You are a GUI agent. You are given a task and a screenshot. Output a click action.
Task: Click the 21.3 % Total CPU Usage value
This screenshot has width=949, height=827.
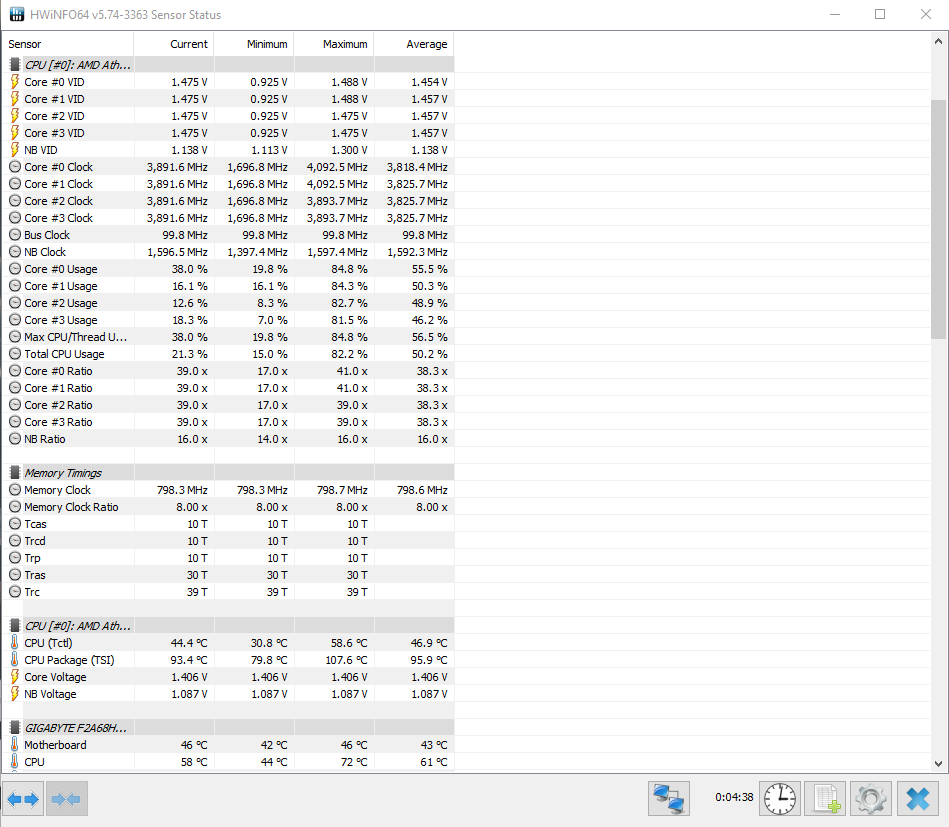[x=189, y=354]
